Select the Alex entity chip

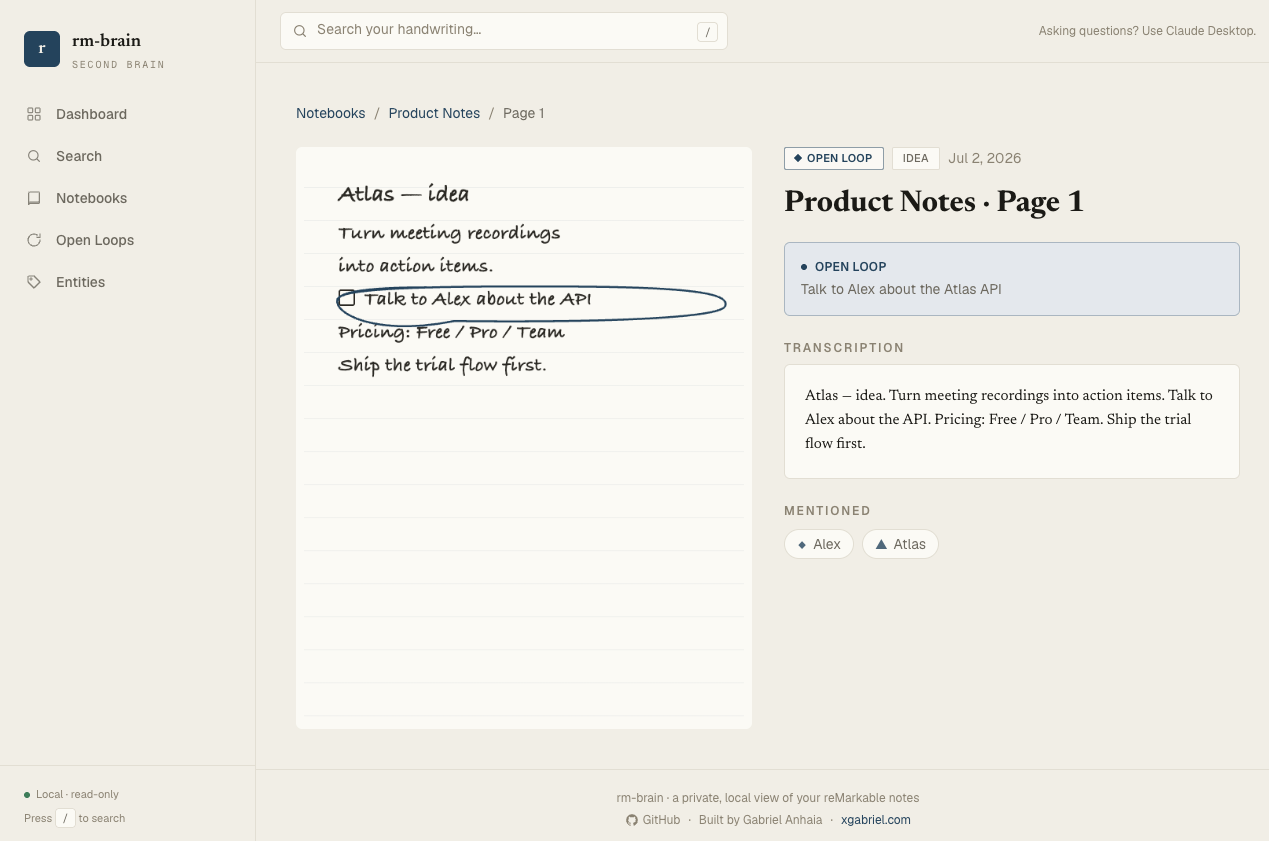819,544
